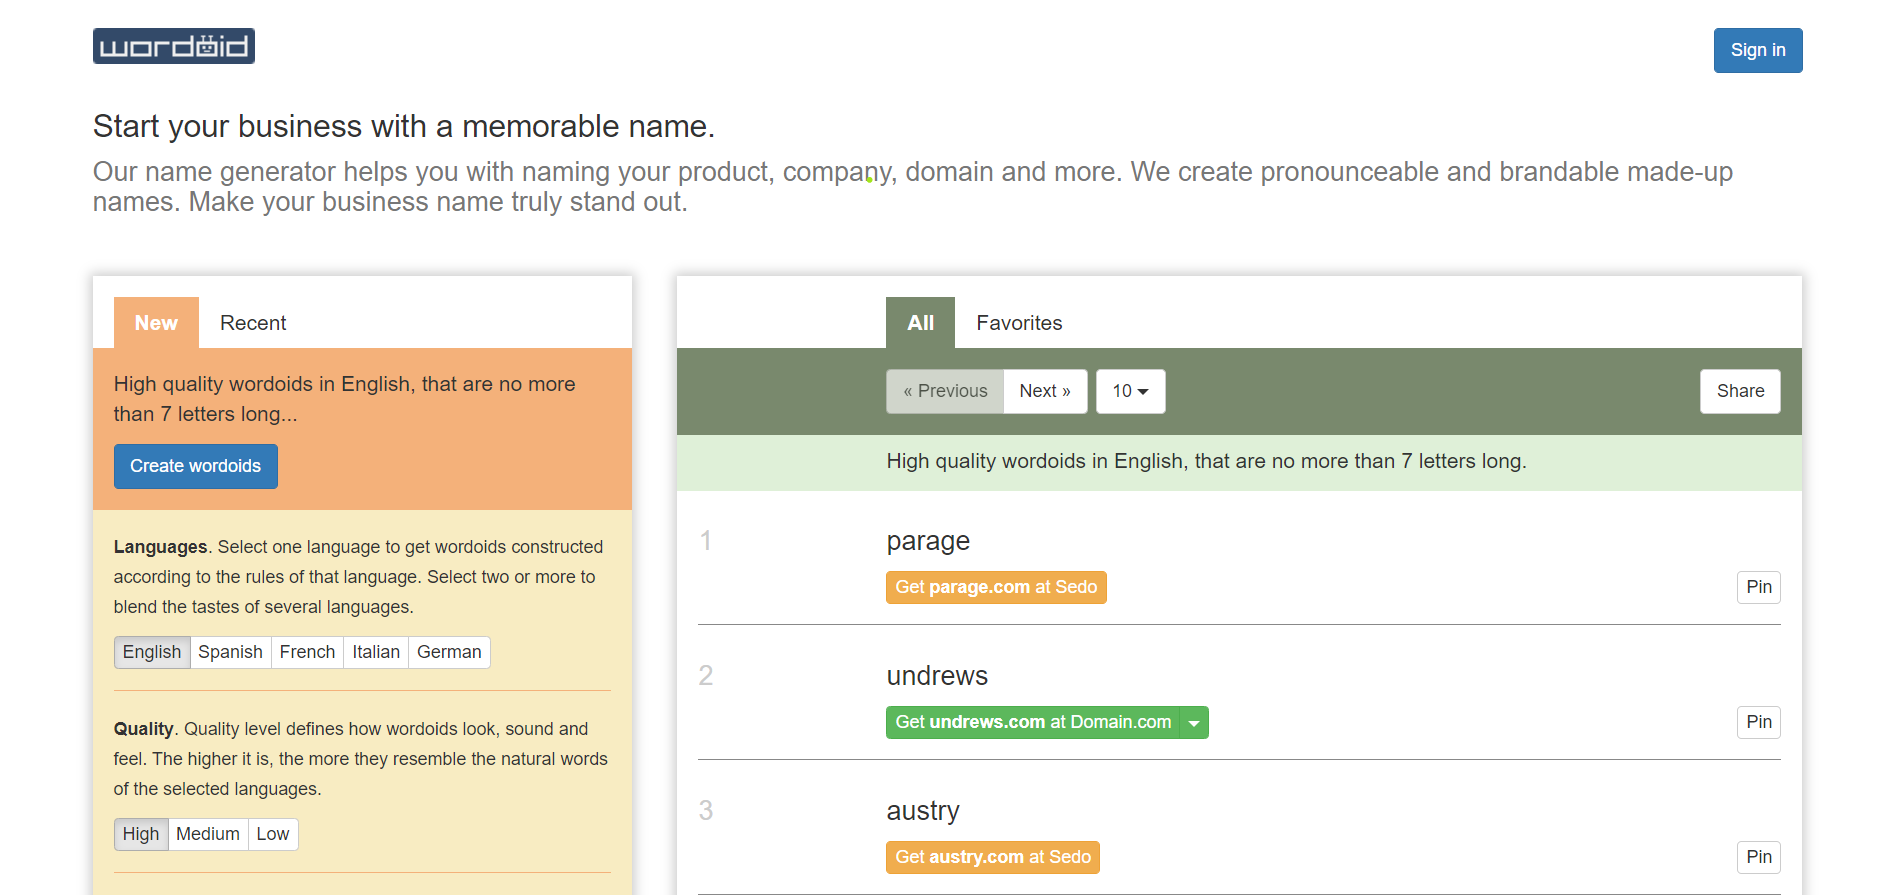Click the wordoid logo

click(173, 46)
